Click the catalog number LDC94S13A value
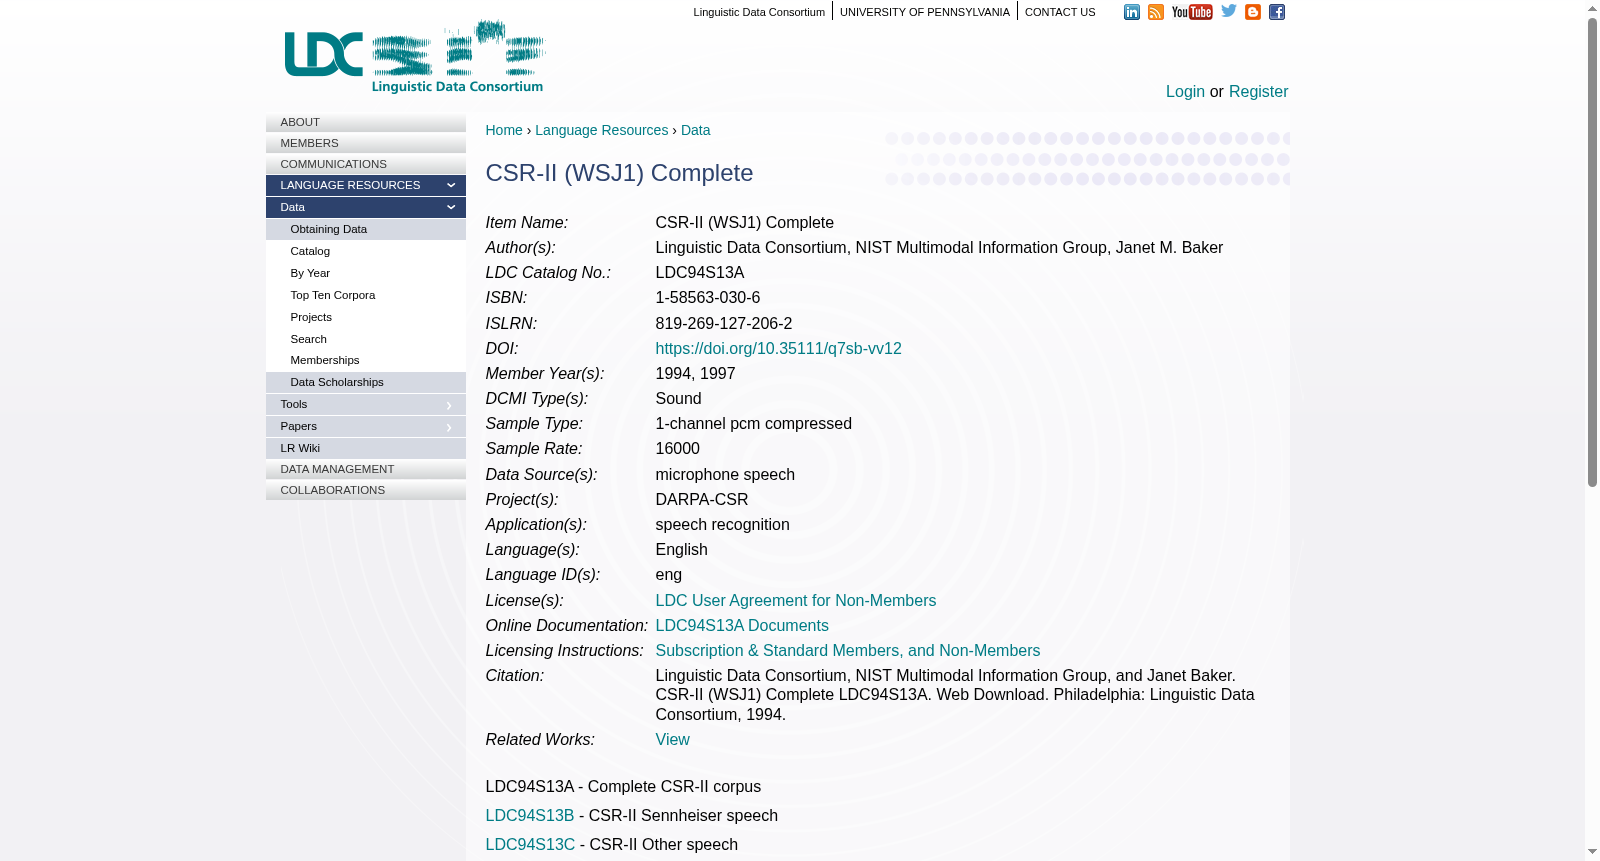This screenshot has width=1600, height=861. [699, 273]
